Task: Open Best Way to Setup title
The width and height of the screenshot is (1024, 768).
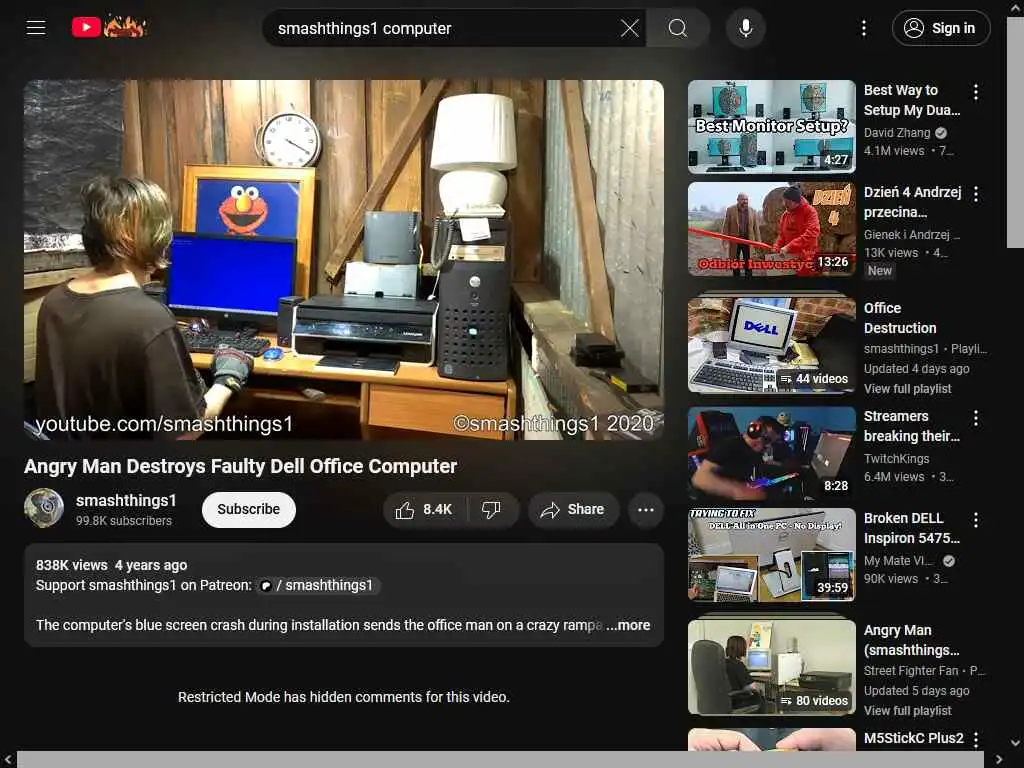Action: (912, 100)
